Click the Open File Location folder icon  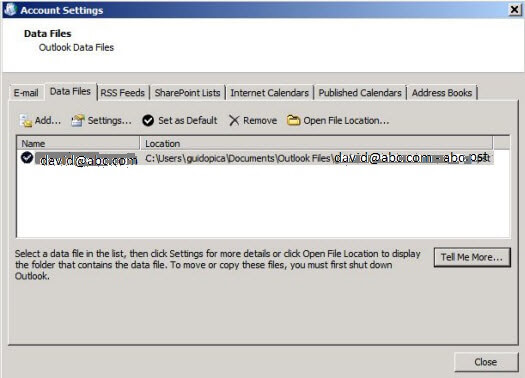(293, 120)
